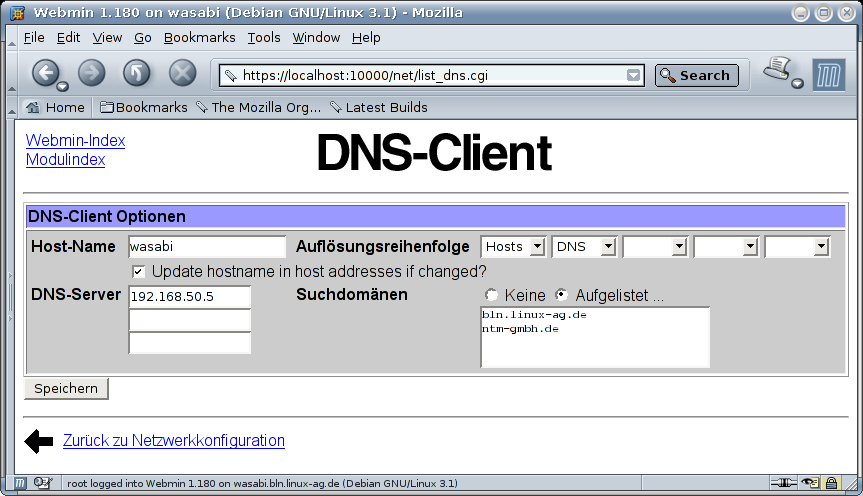Click the address field showing list_dns.cgi URL
The height and width of the screenshot is (496, 863).
(x=433, y=75)
